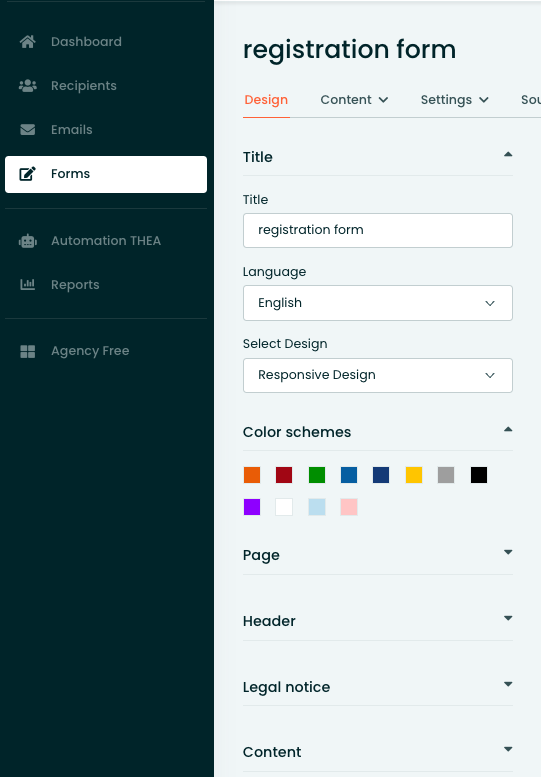This screenshot has height=777, width=541.
Task: Collapse the Title section
Action: point(508,155)
